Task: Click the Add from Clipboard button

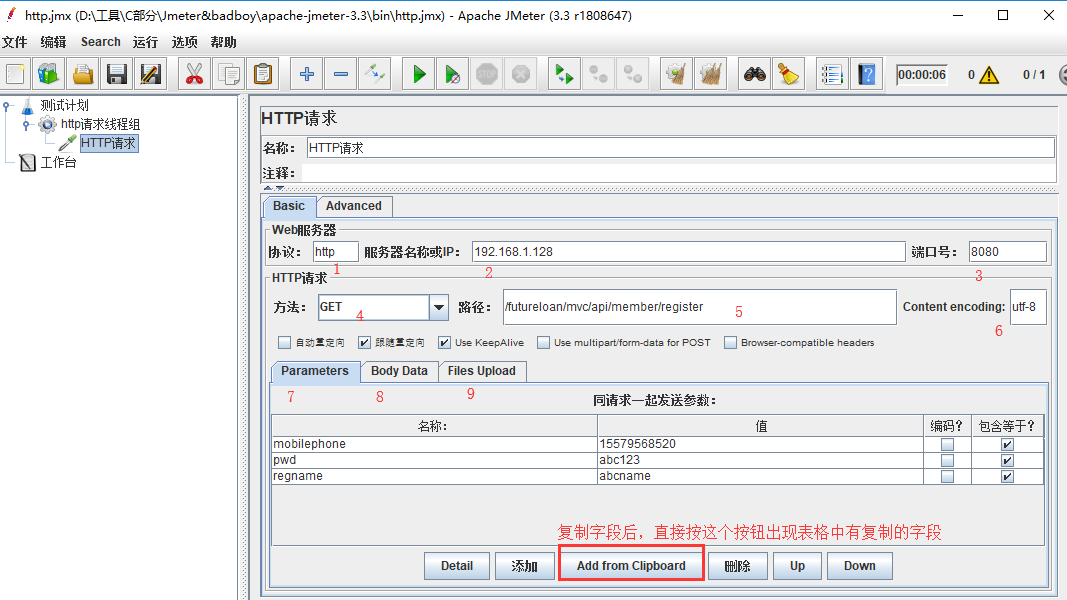Action: (631, 566)
